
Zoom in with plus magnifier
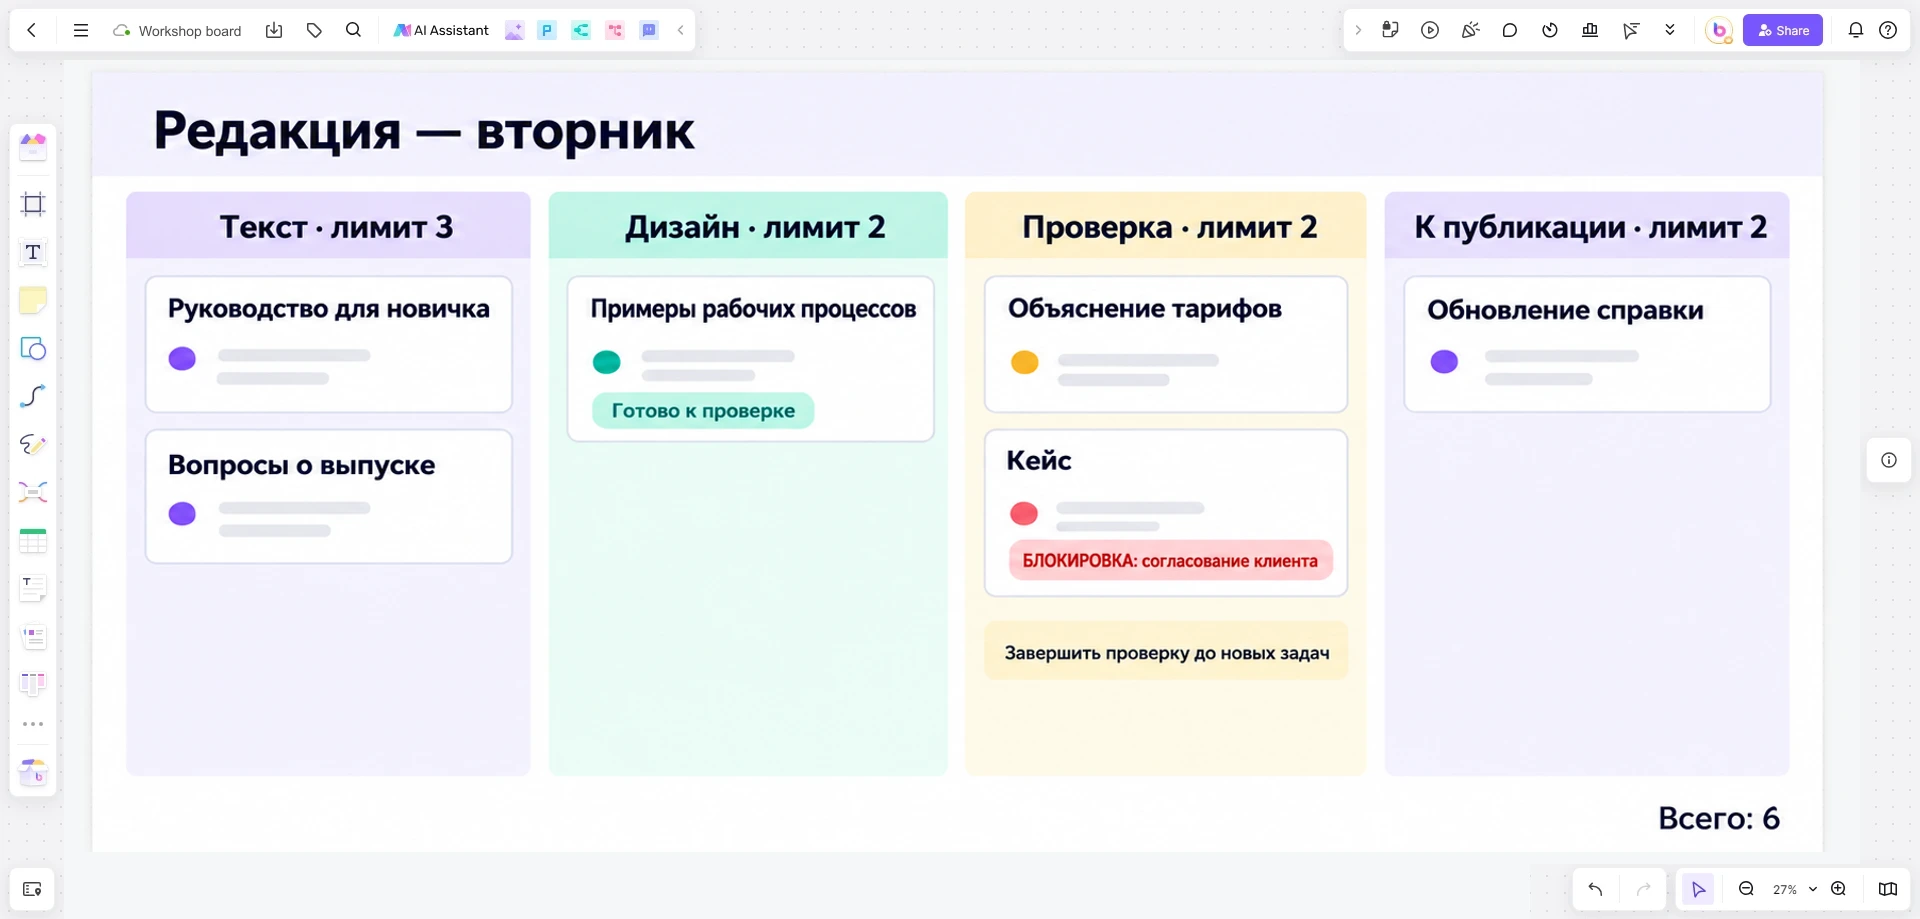click(x=1838, y=889)
